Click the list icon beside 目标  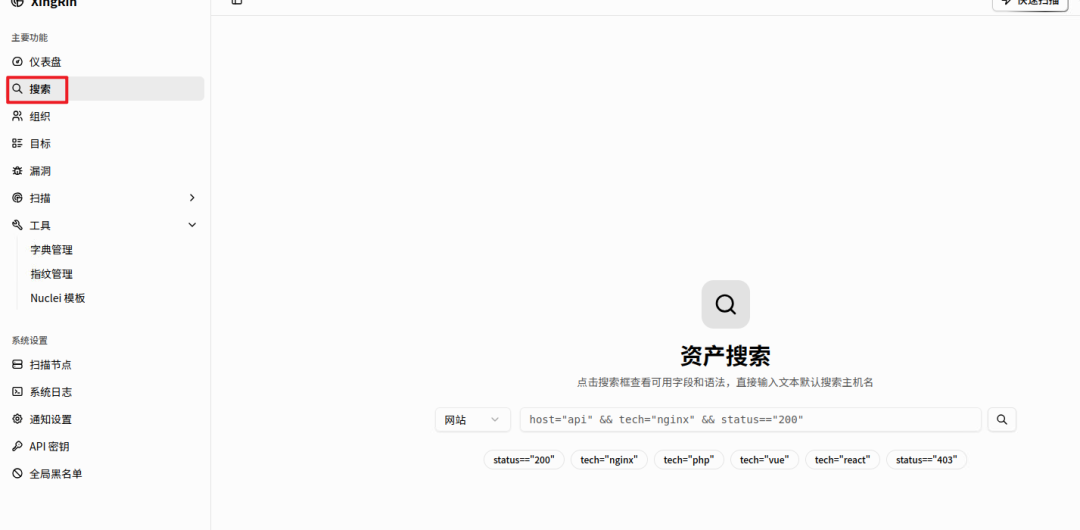click(x=18, y=143)
